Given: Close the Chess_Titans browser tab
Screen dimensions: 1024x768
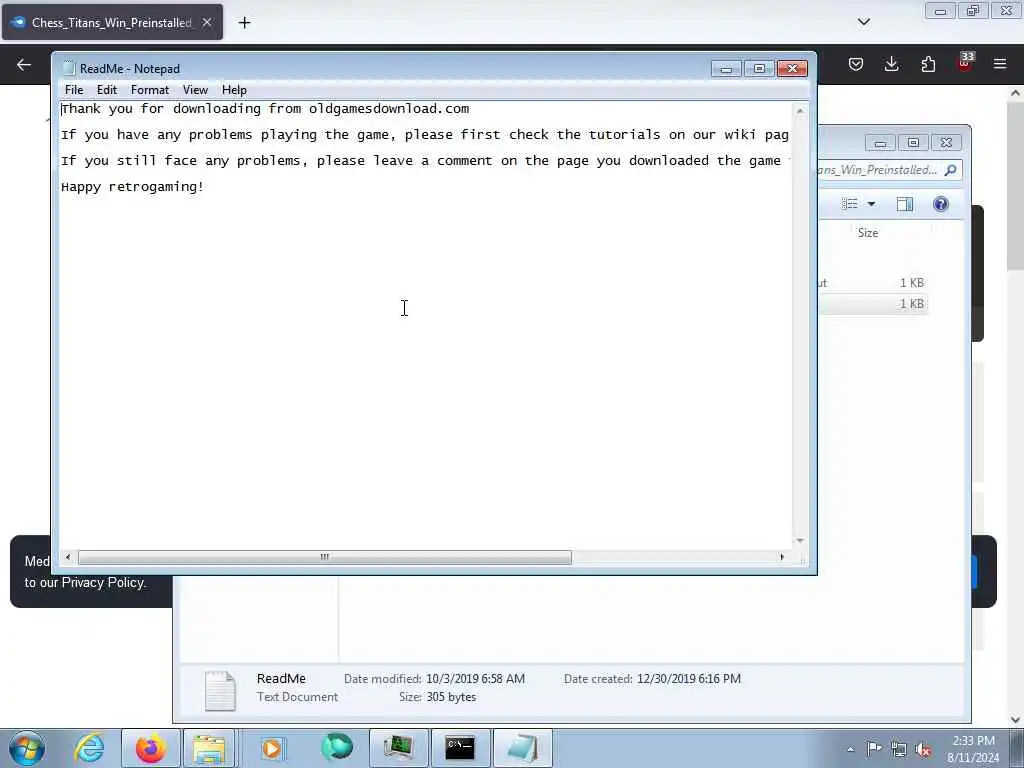Looking at the screenshot, I should pyautogui.click(x=206, y=22).
